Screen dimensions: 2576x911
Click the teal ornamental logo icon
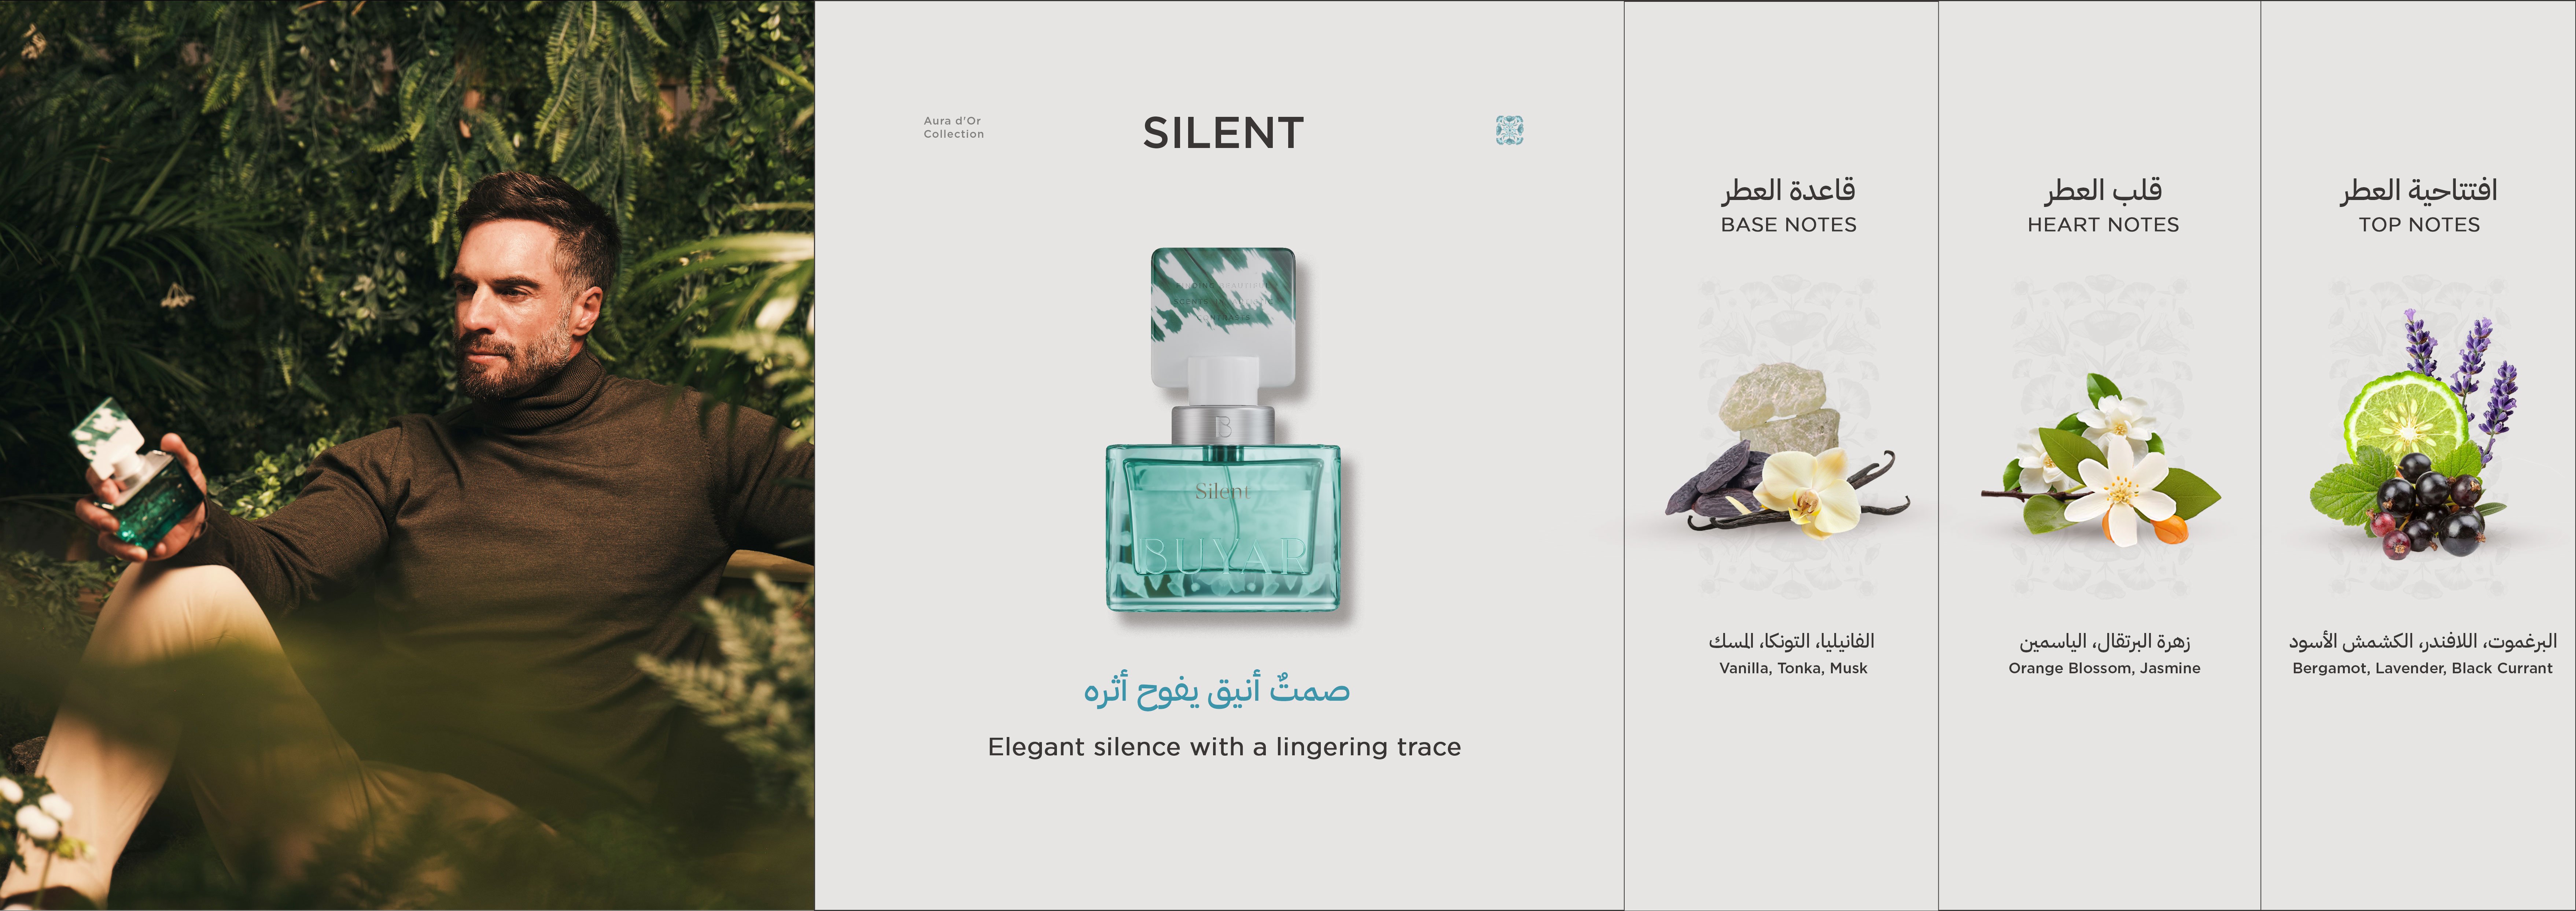[x=1509, y=130]
